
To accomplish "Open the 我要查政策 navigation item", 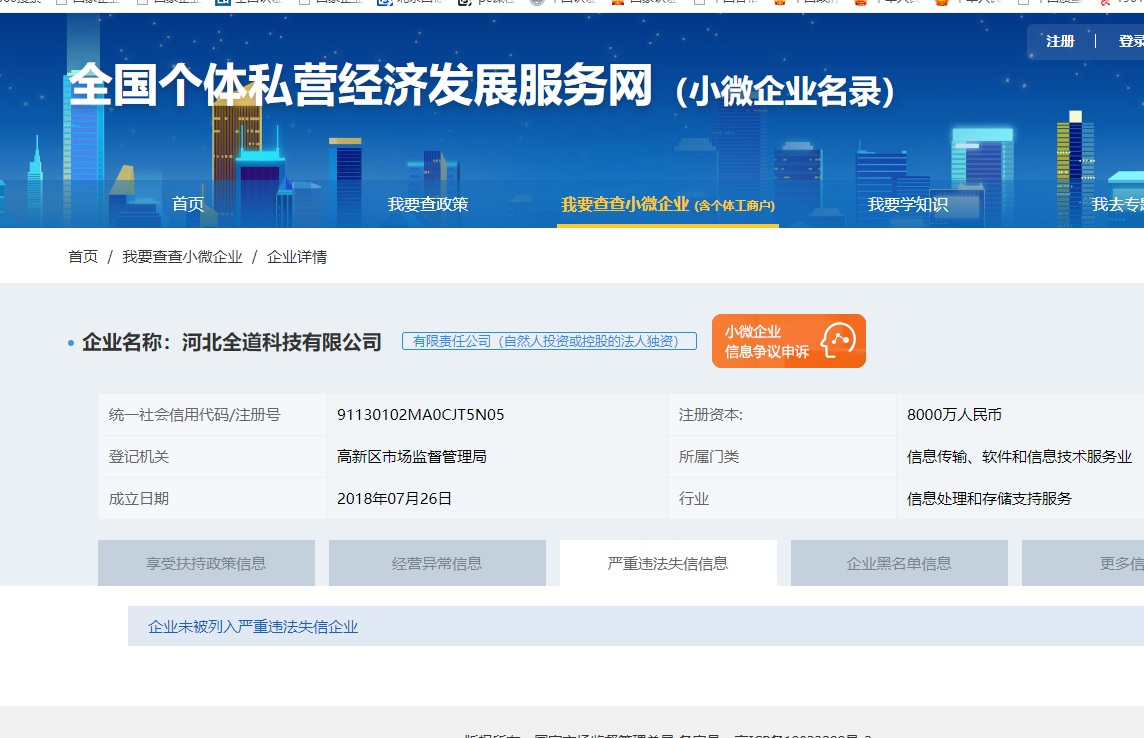I will [x=428, y=204].
